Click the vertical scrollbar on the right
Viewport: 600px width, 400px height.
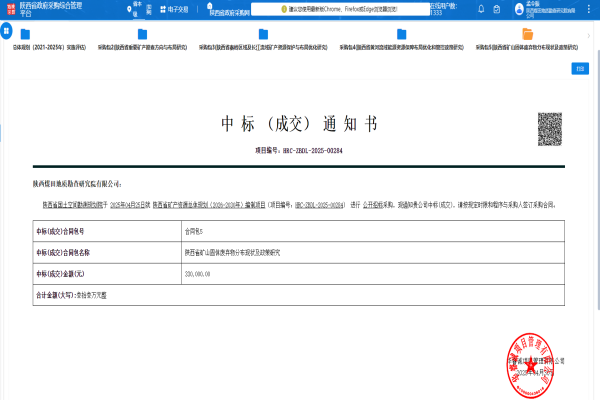point(598,180)
